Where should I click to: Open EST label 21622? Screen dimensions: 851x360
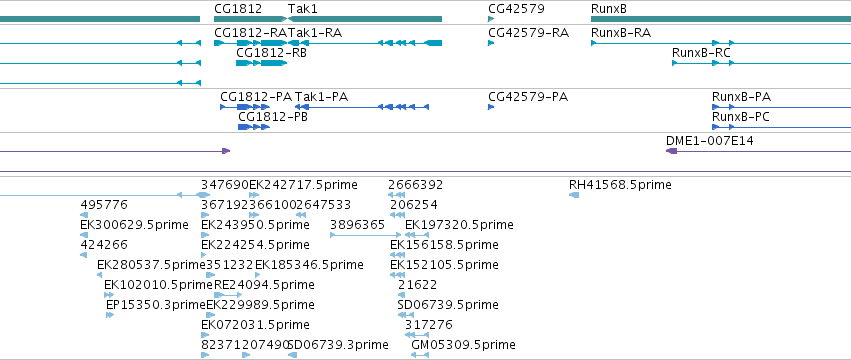click(417, 285)
